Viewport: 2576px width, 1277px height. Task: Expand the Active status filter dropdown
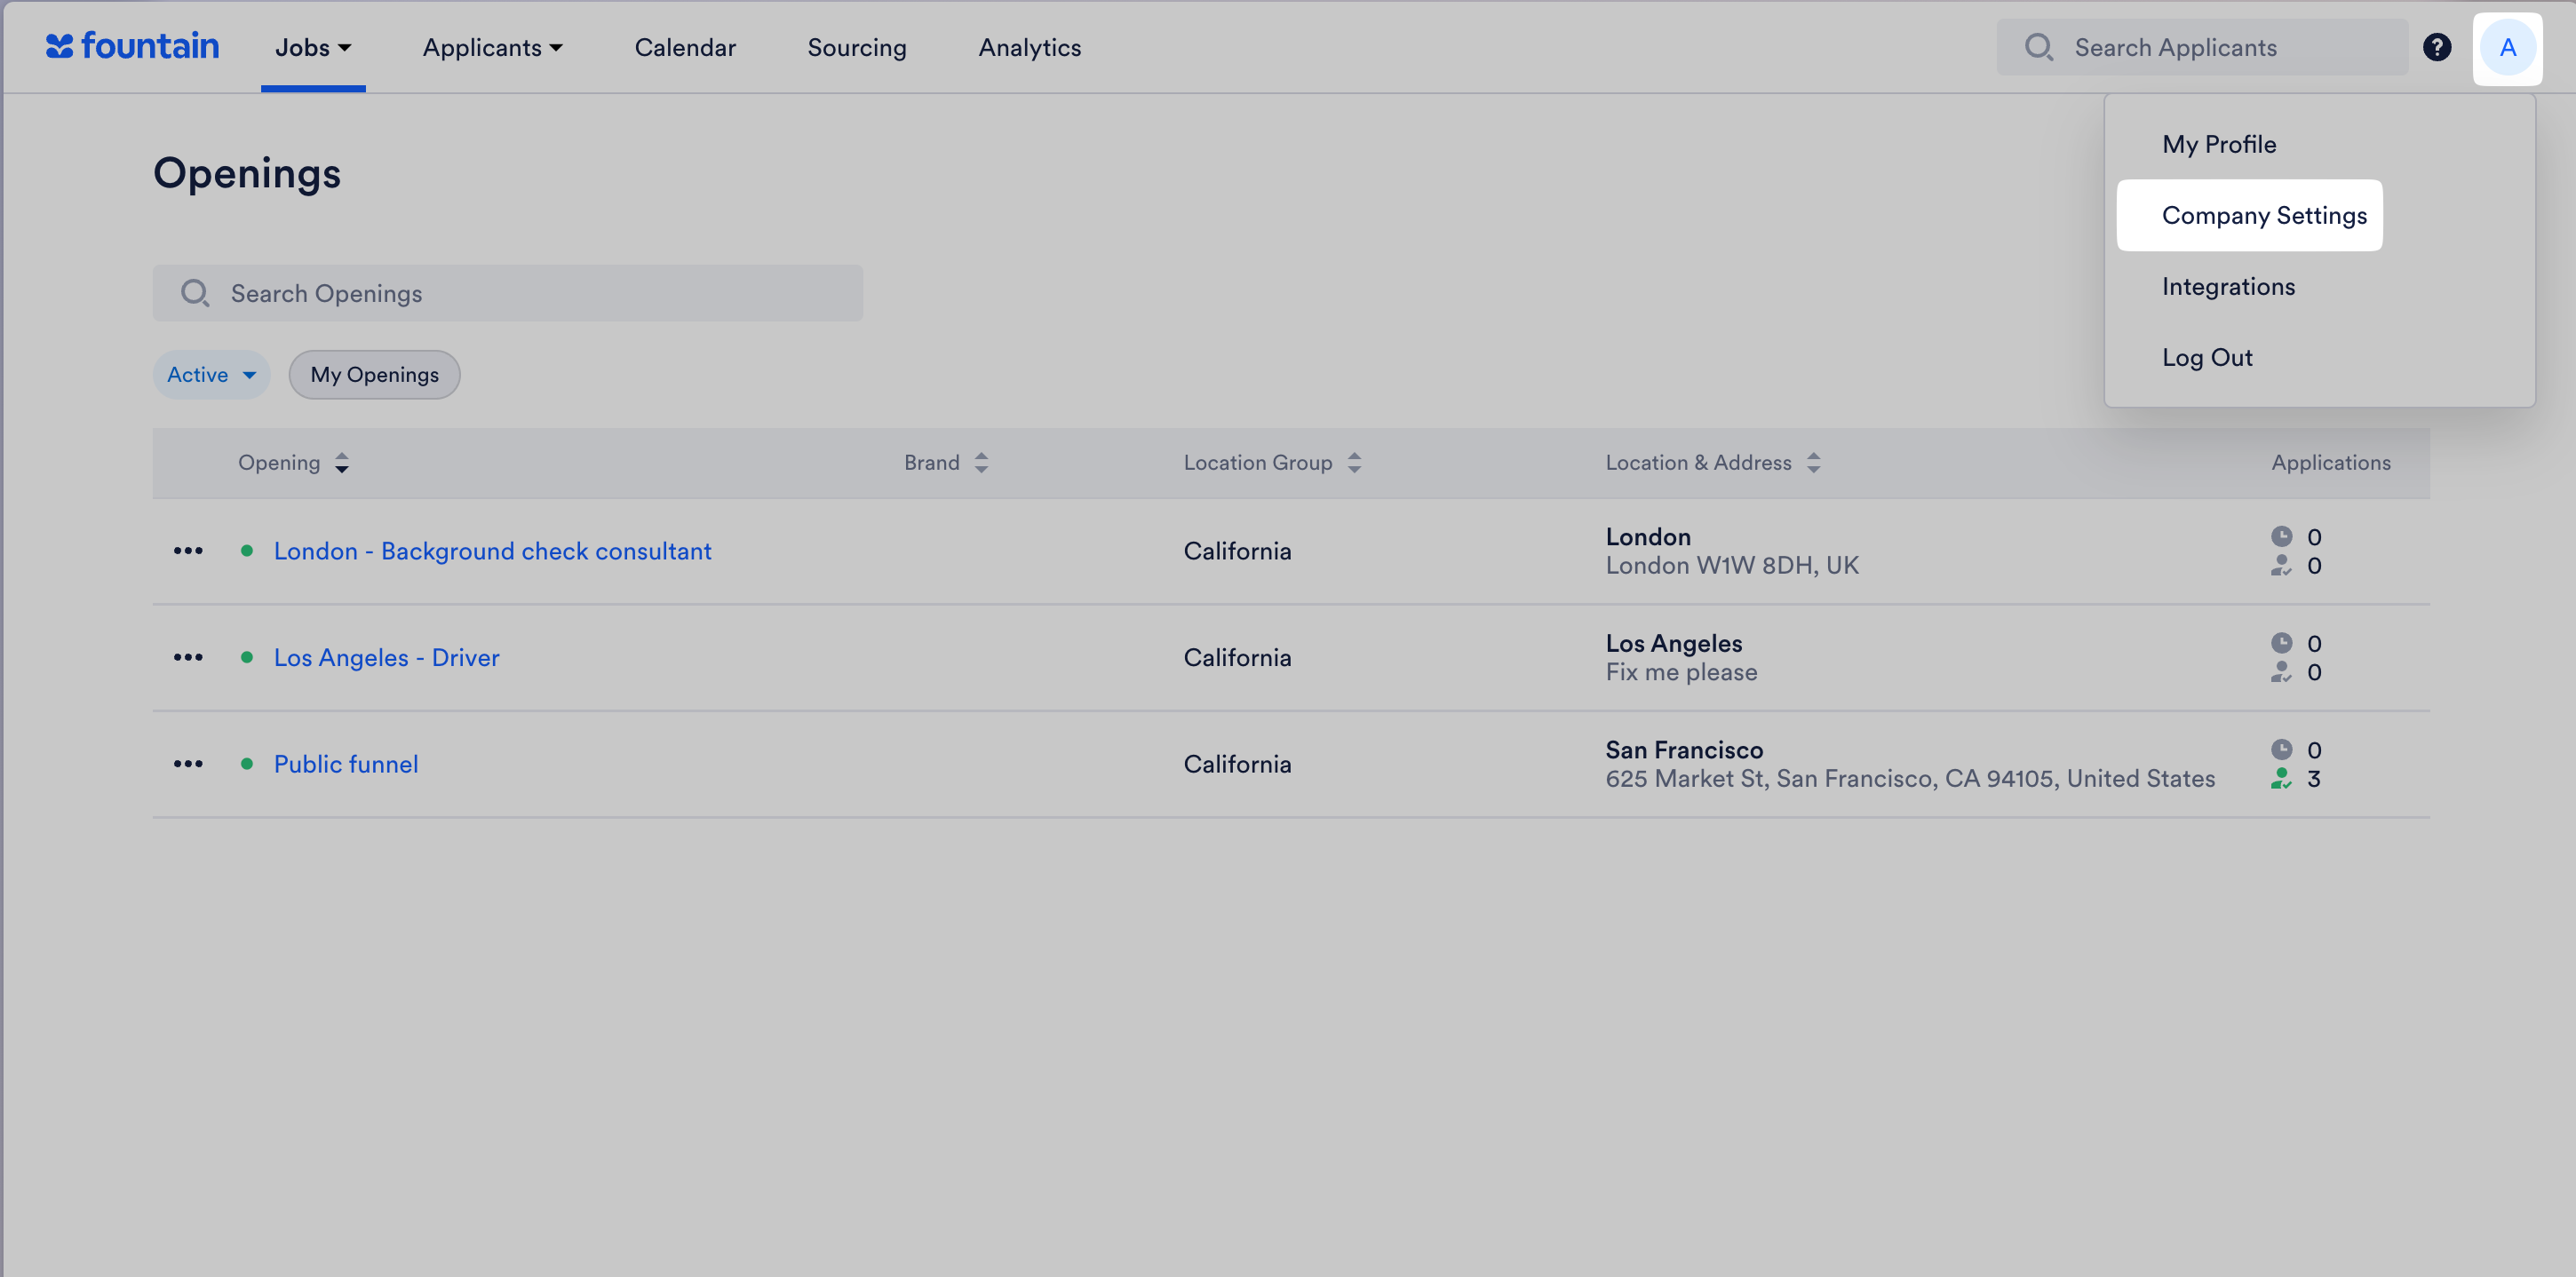[211, 375]
